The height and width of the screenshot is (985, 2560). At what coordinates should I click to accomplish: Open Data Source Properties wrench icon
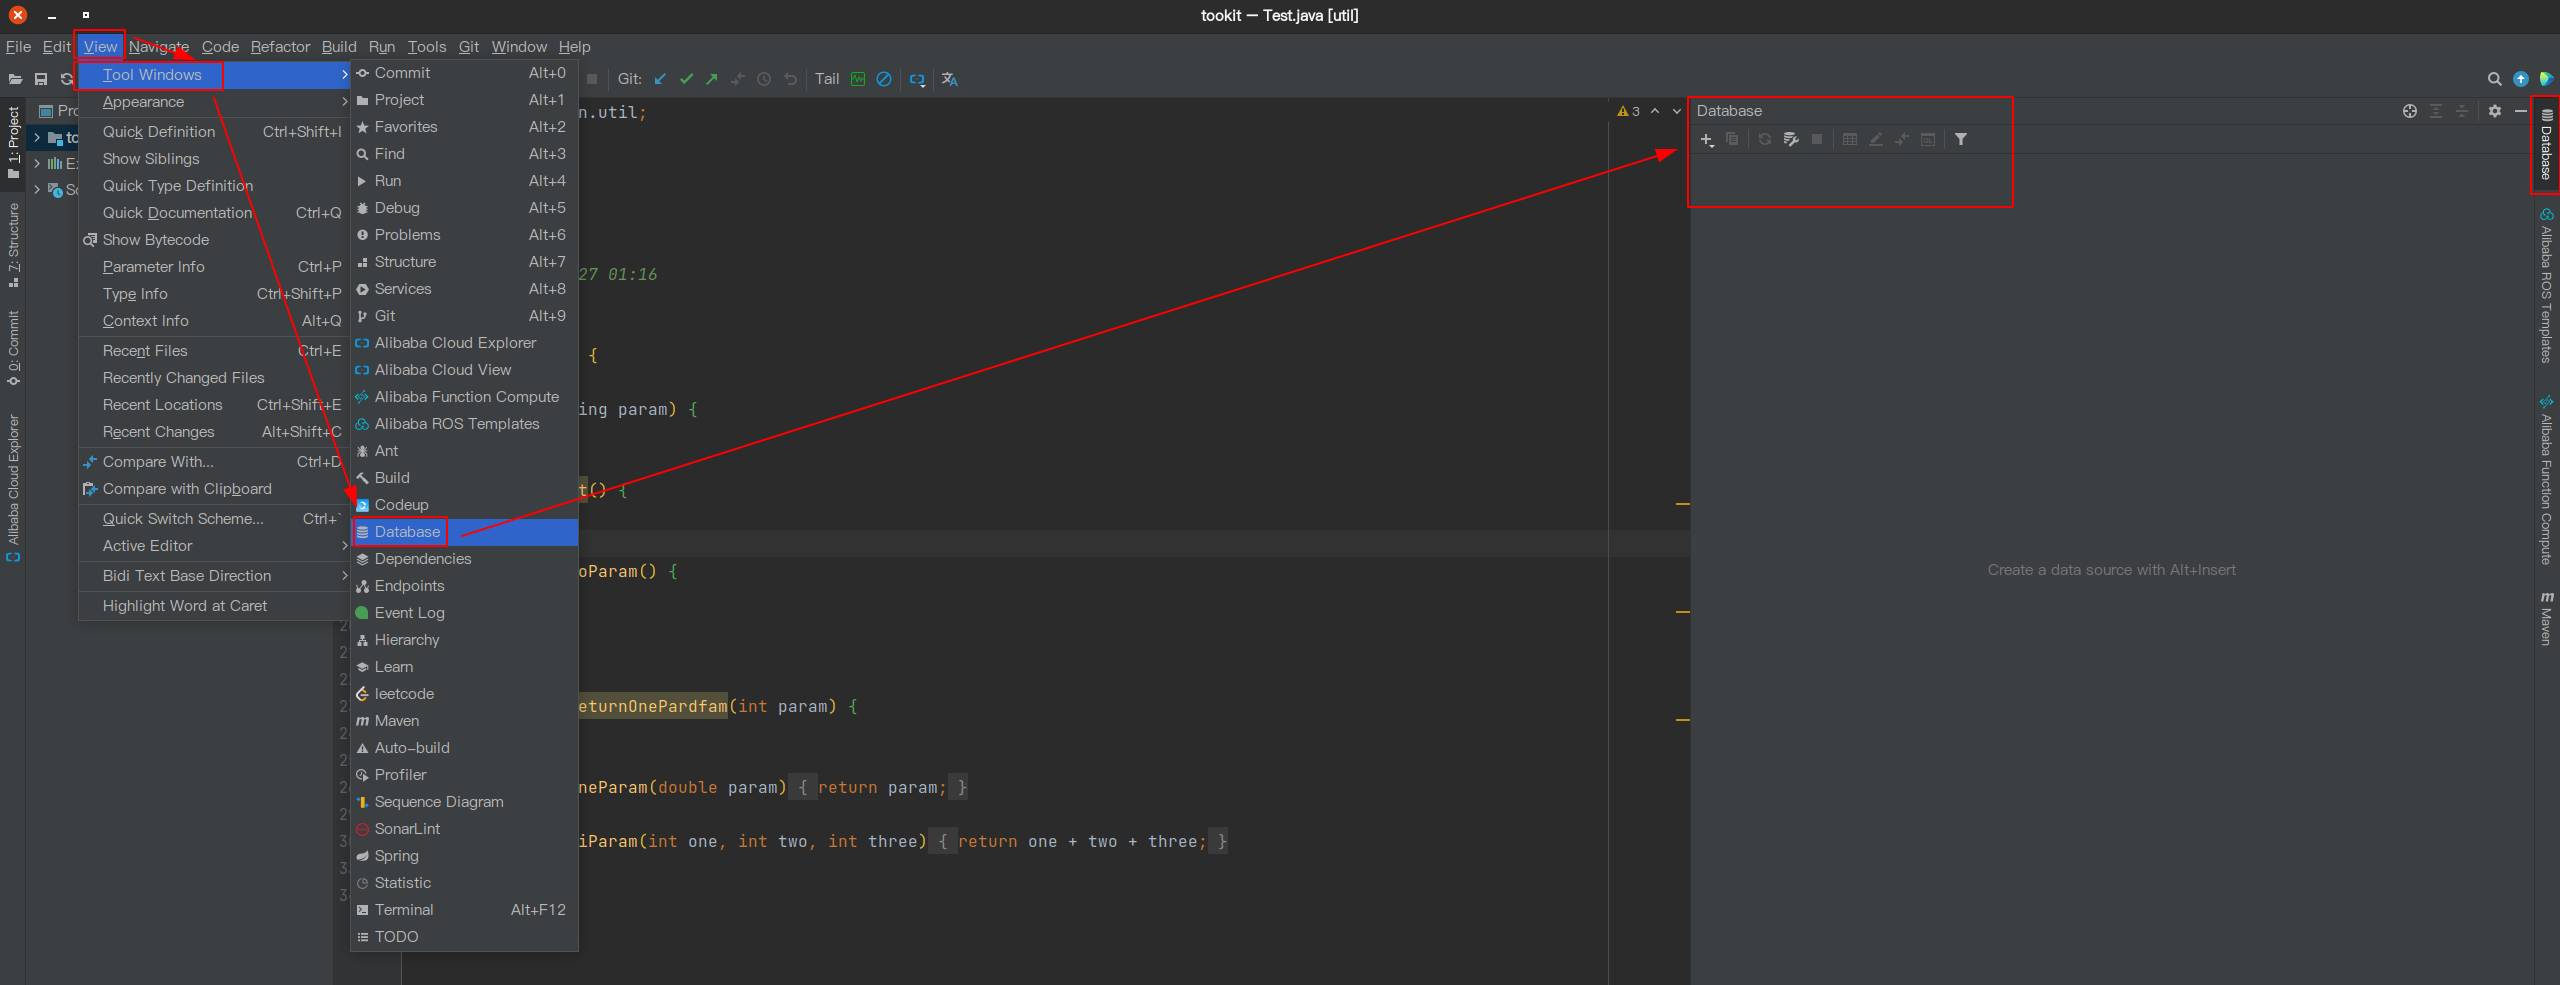(1791, 139)
